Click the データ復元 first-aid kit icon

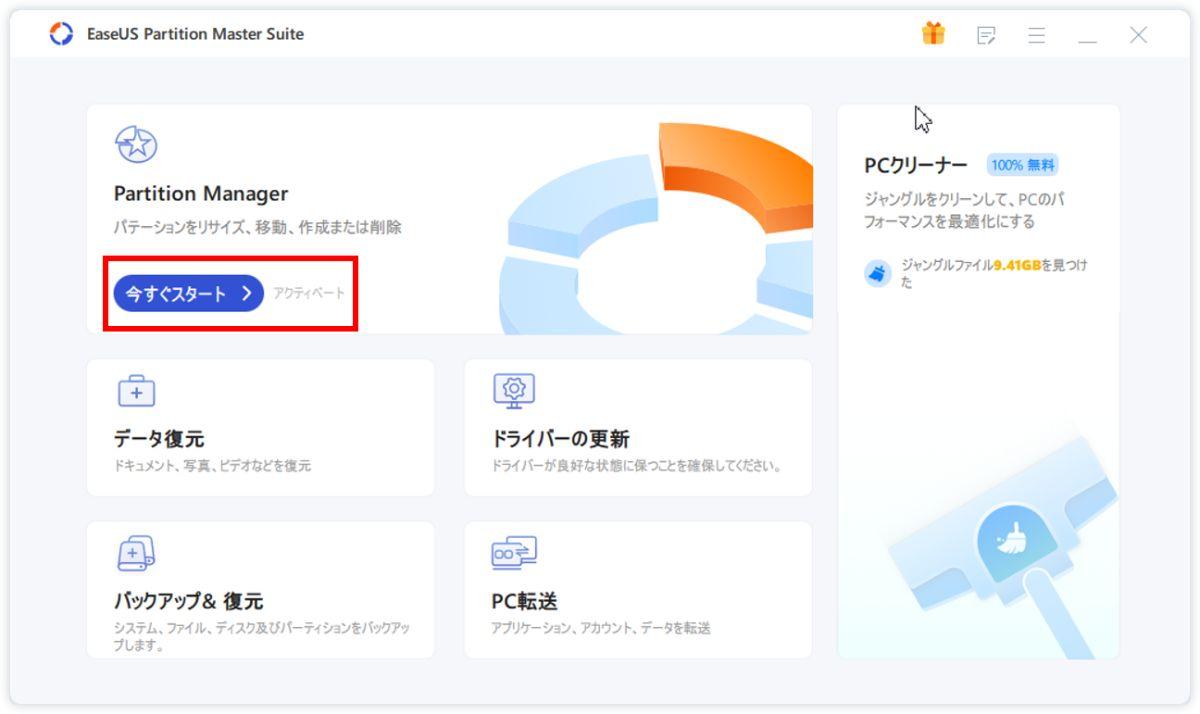coord(137,391)
